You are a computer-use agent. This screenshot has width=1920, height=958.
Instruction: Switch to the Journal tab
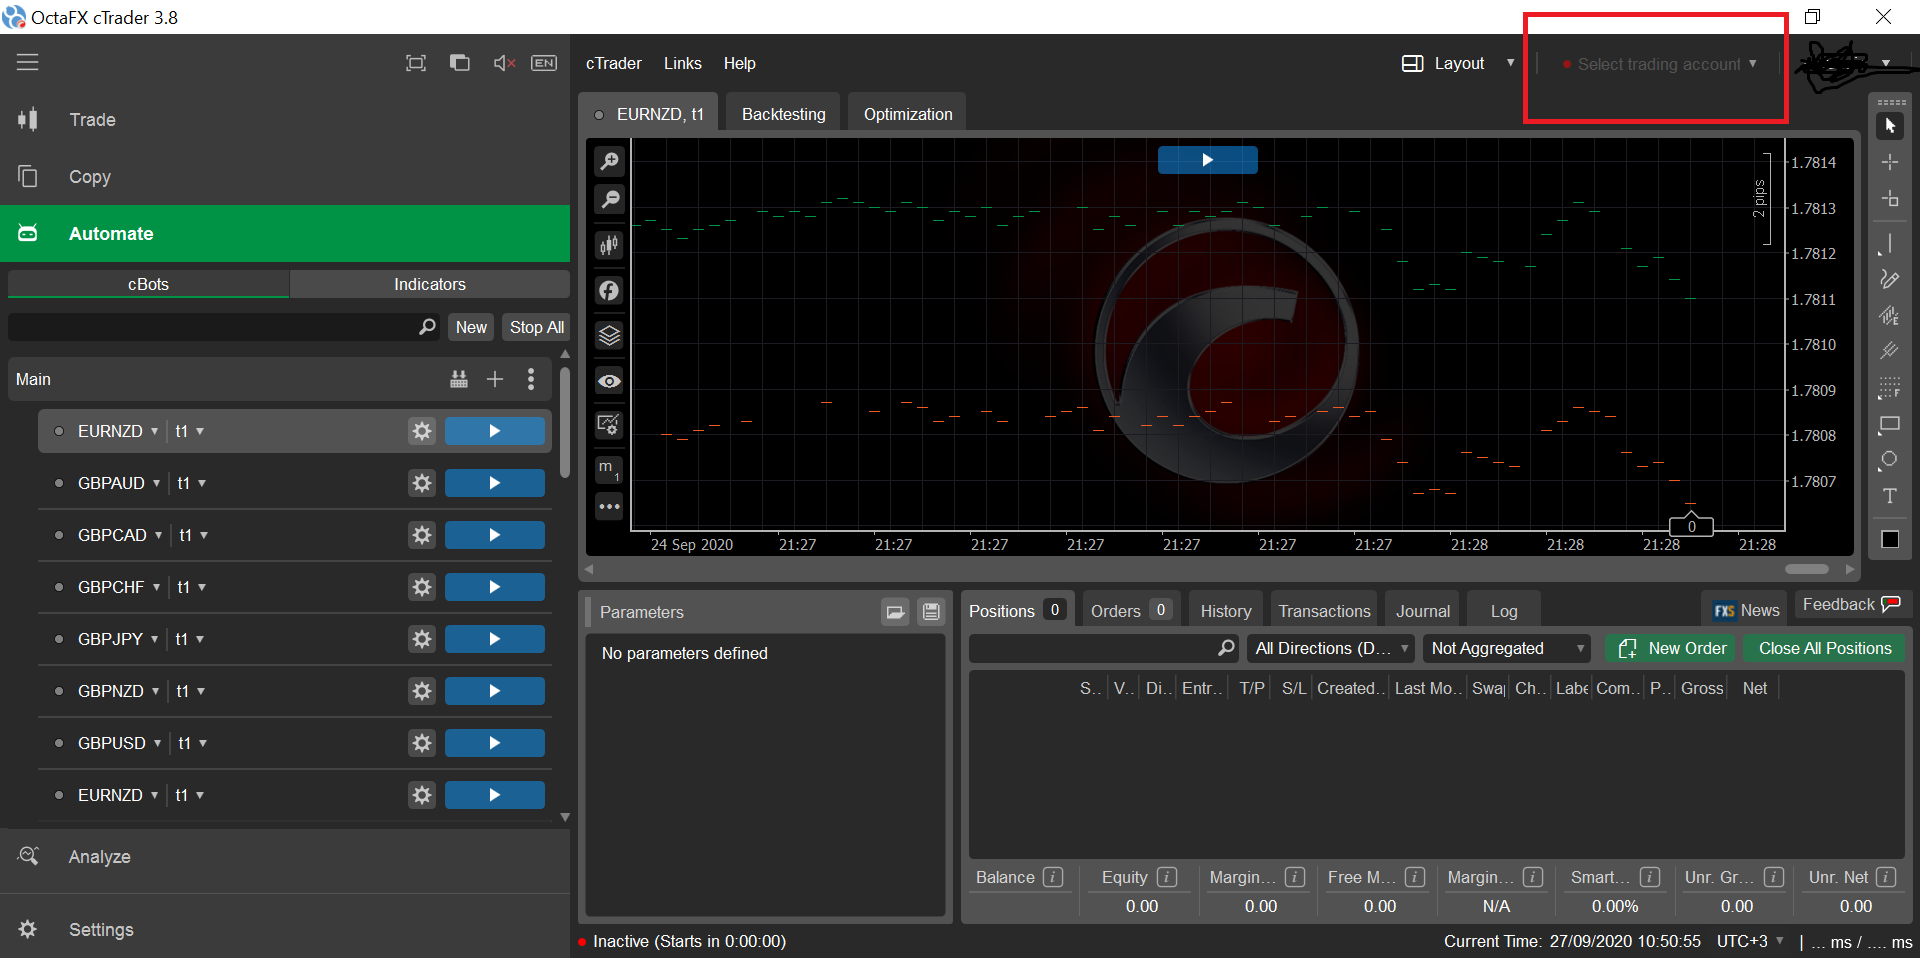(x=1423, y=611)
